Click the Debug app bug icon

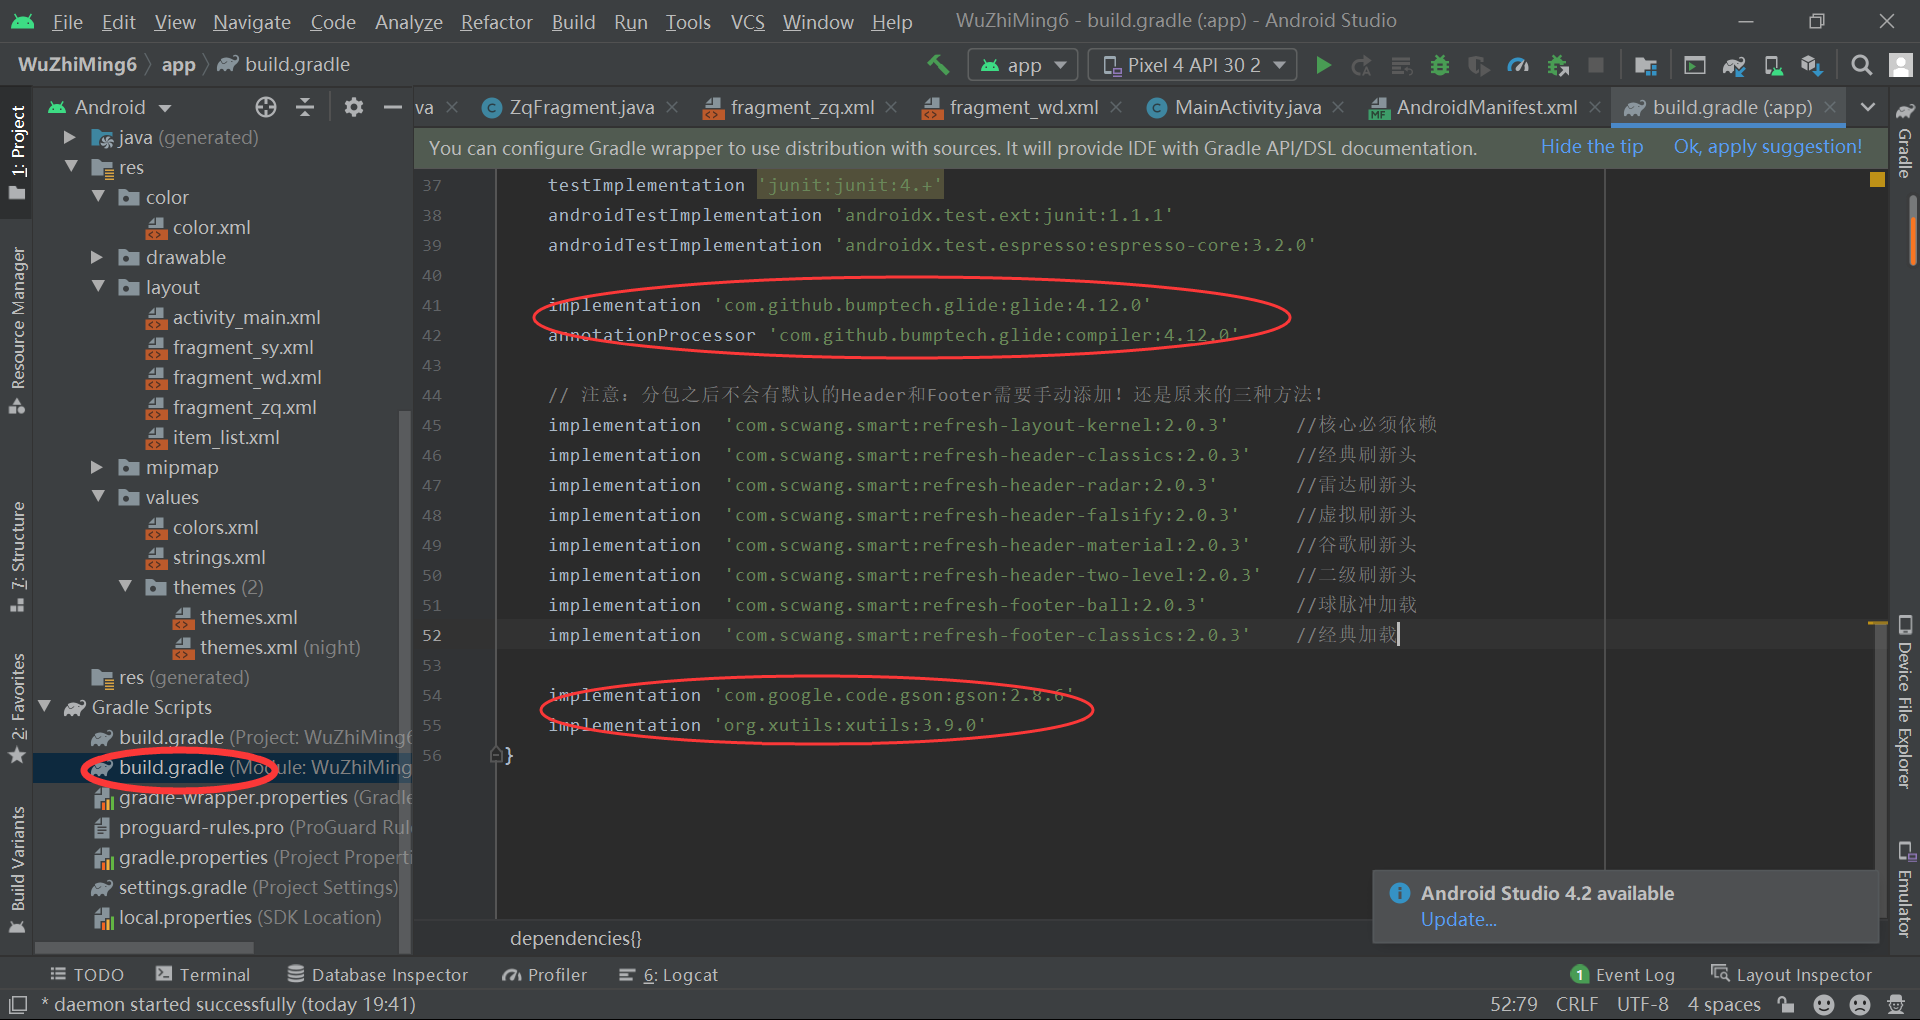click(1440, 65)
